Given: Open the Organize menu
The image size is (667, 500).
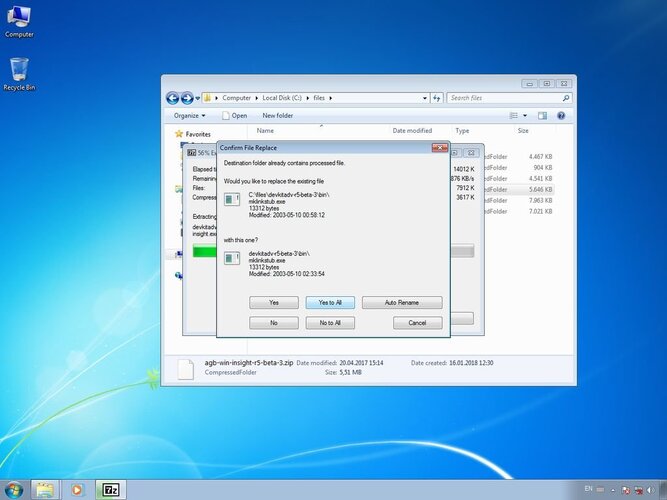Looking at the screenshot, I should (189, 115).
